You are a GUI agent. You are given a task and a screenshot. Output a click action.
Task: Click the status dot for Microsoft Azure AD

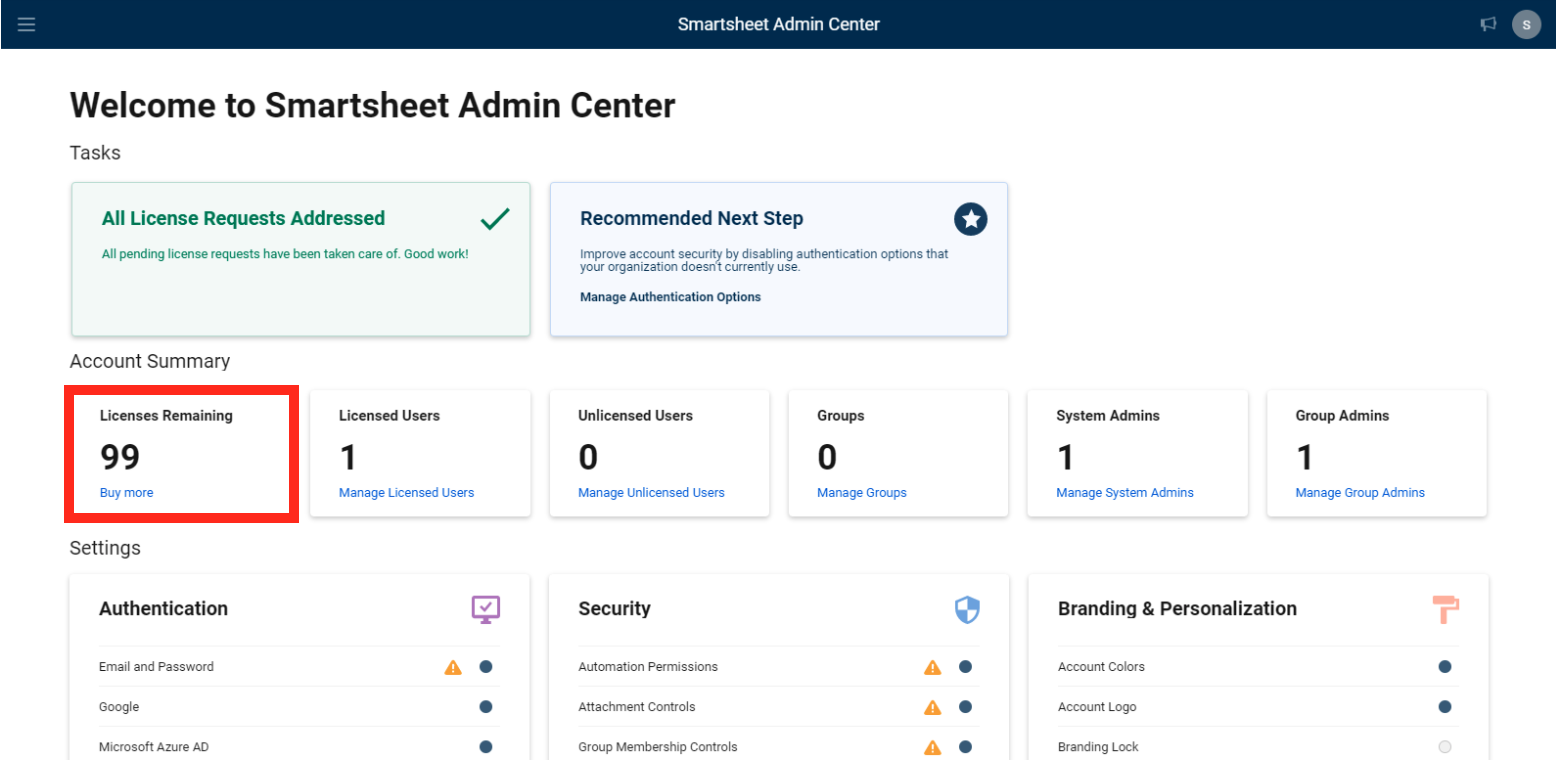(x=486, y=747)
